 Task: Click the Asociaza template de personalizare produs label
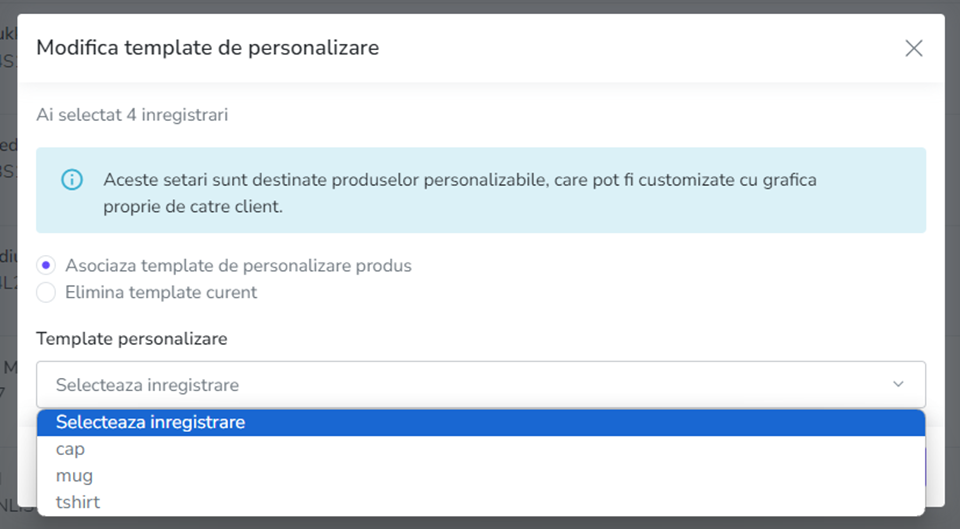(x=238, y=266)
